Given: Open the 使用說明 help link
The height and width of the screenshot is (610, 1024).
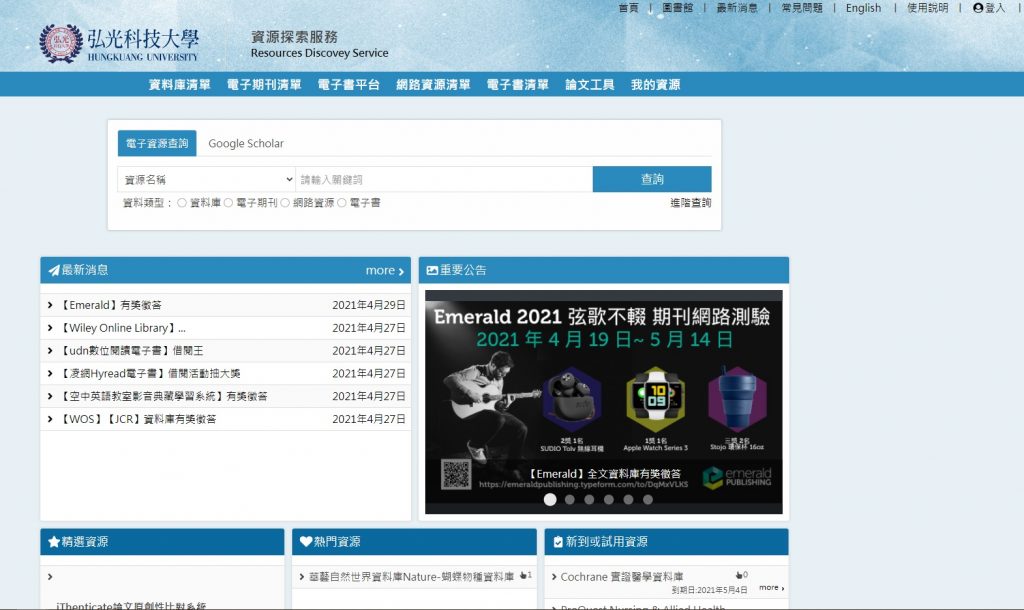Looking at the screenshot, I should [x=927, y=8].
